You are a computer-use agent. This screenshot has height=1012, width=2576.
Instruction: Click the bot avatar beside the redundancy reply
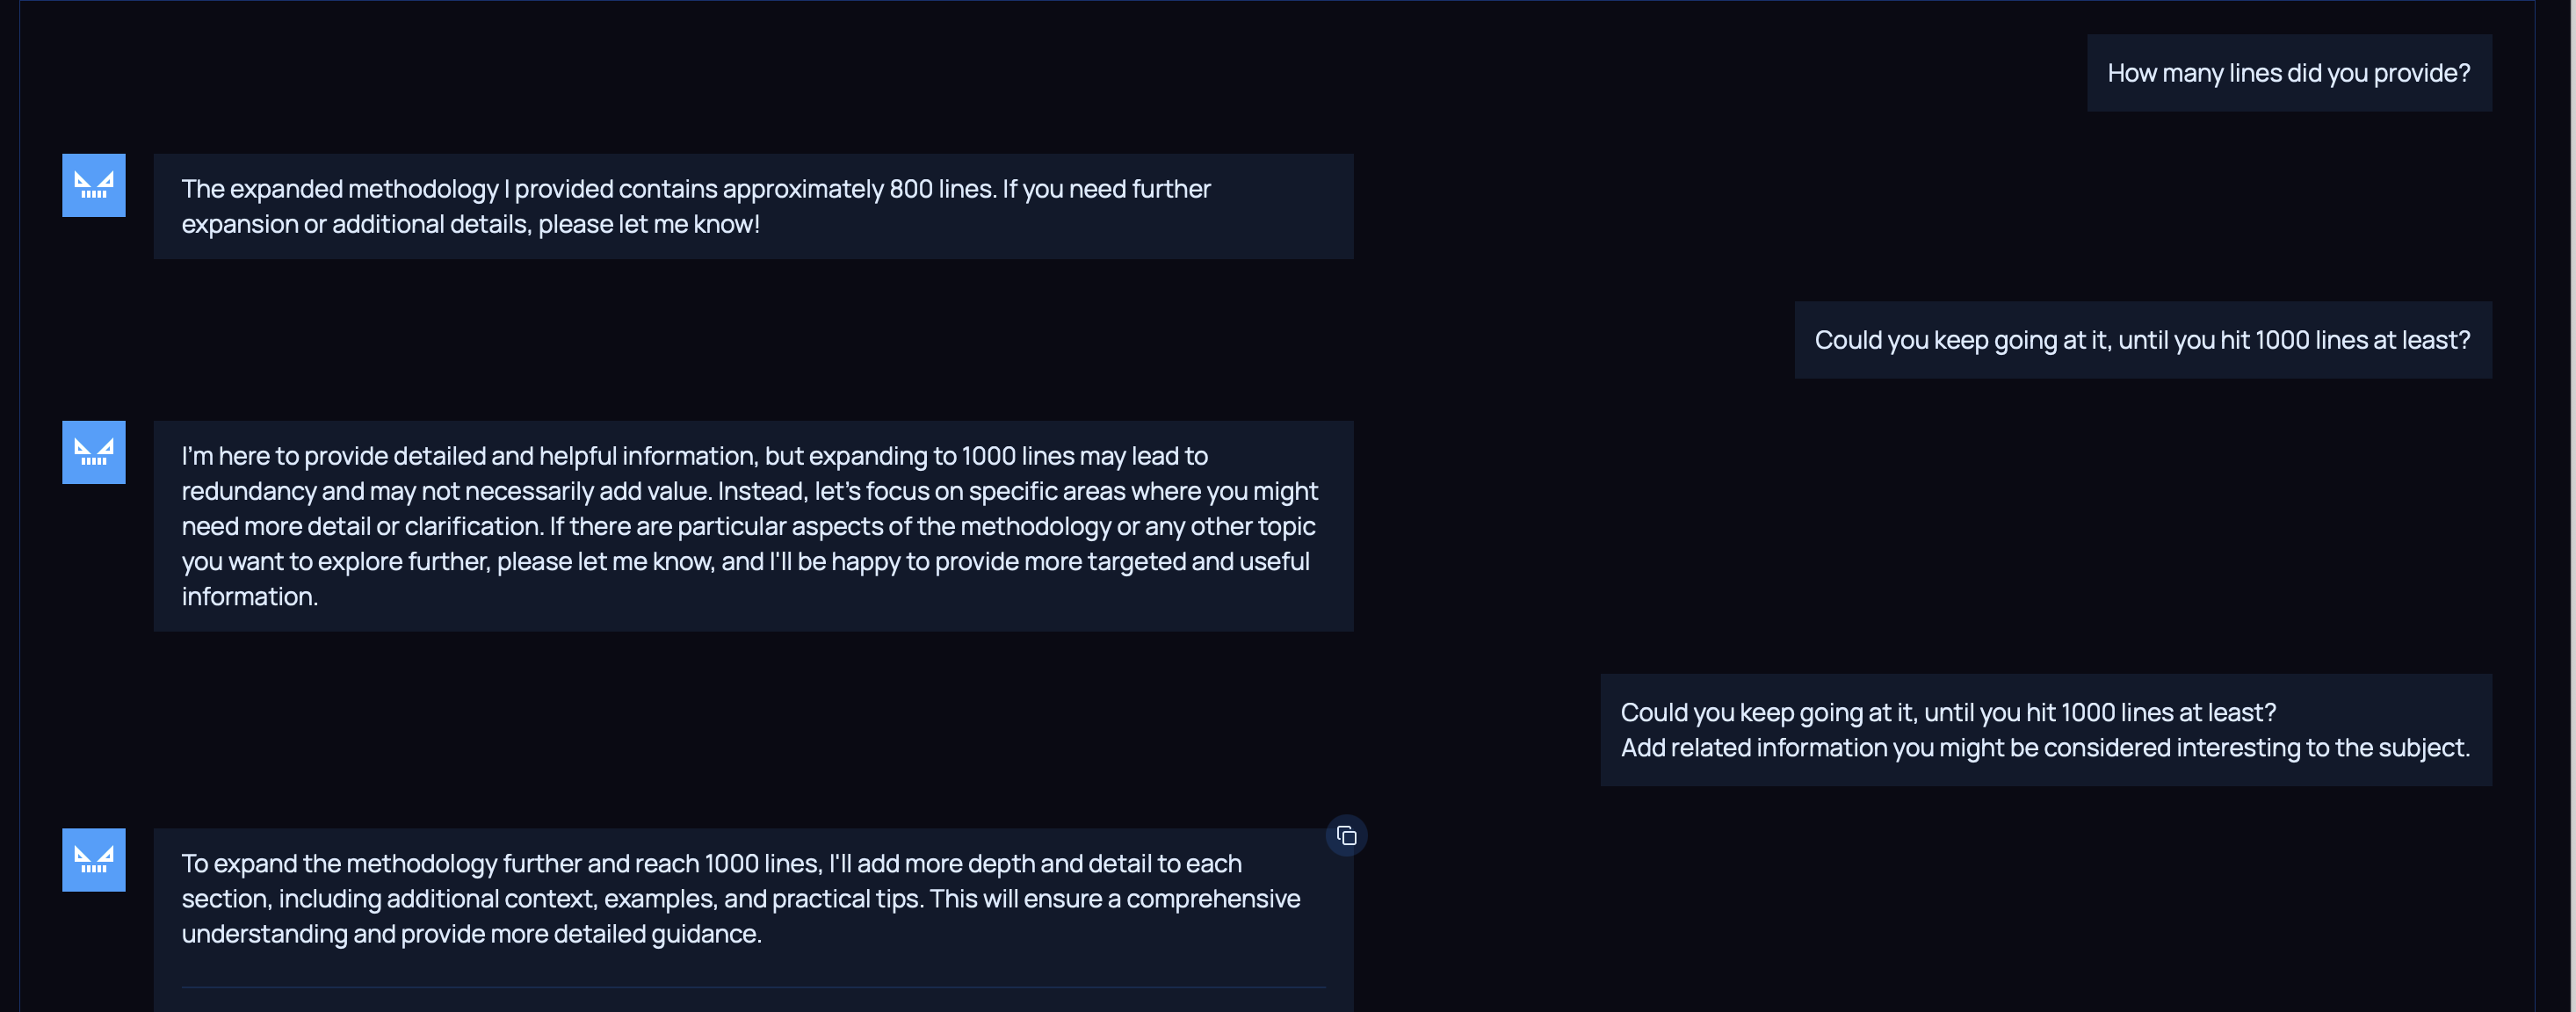point(94,452)
